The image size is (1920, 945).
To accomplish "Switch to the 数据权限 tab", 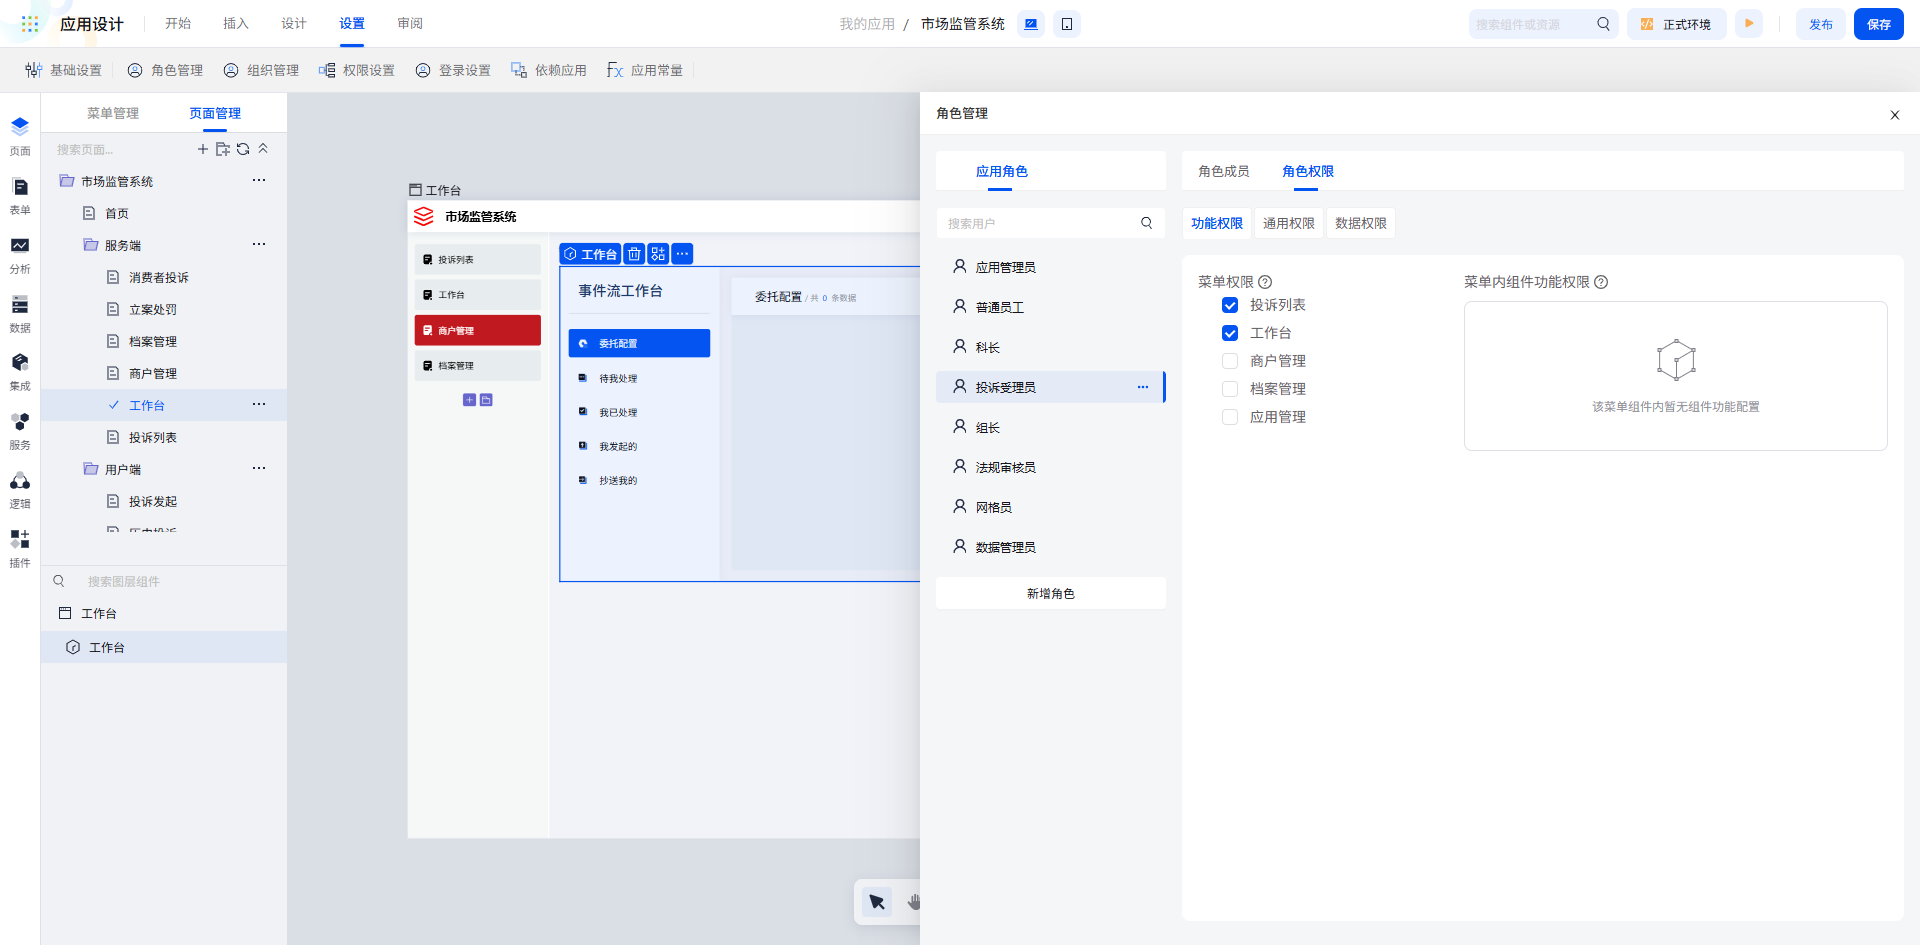I will [x=1360, y=223].
